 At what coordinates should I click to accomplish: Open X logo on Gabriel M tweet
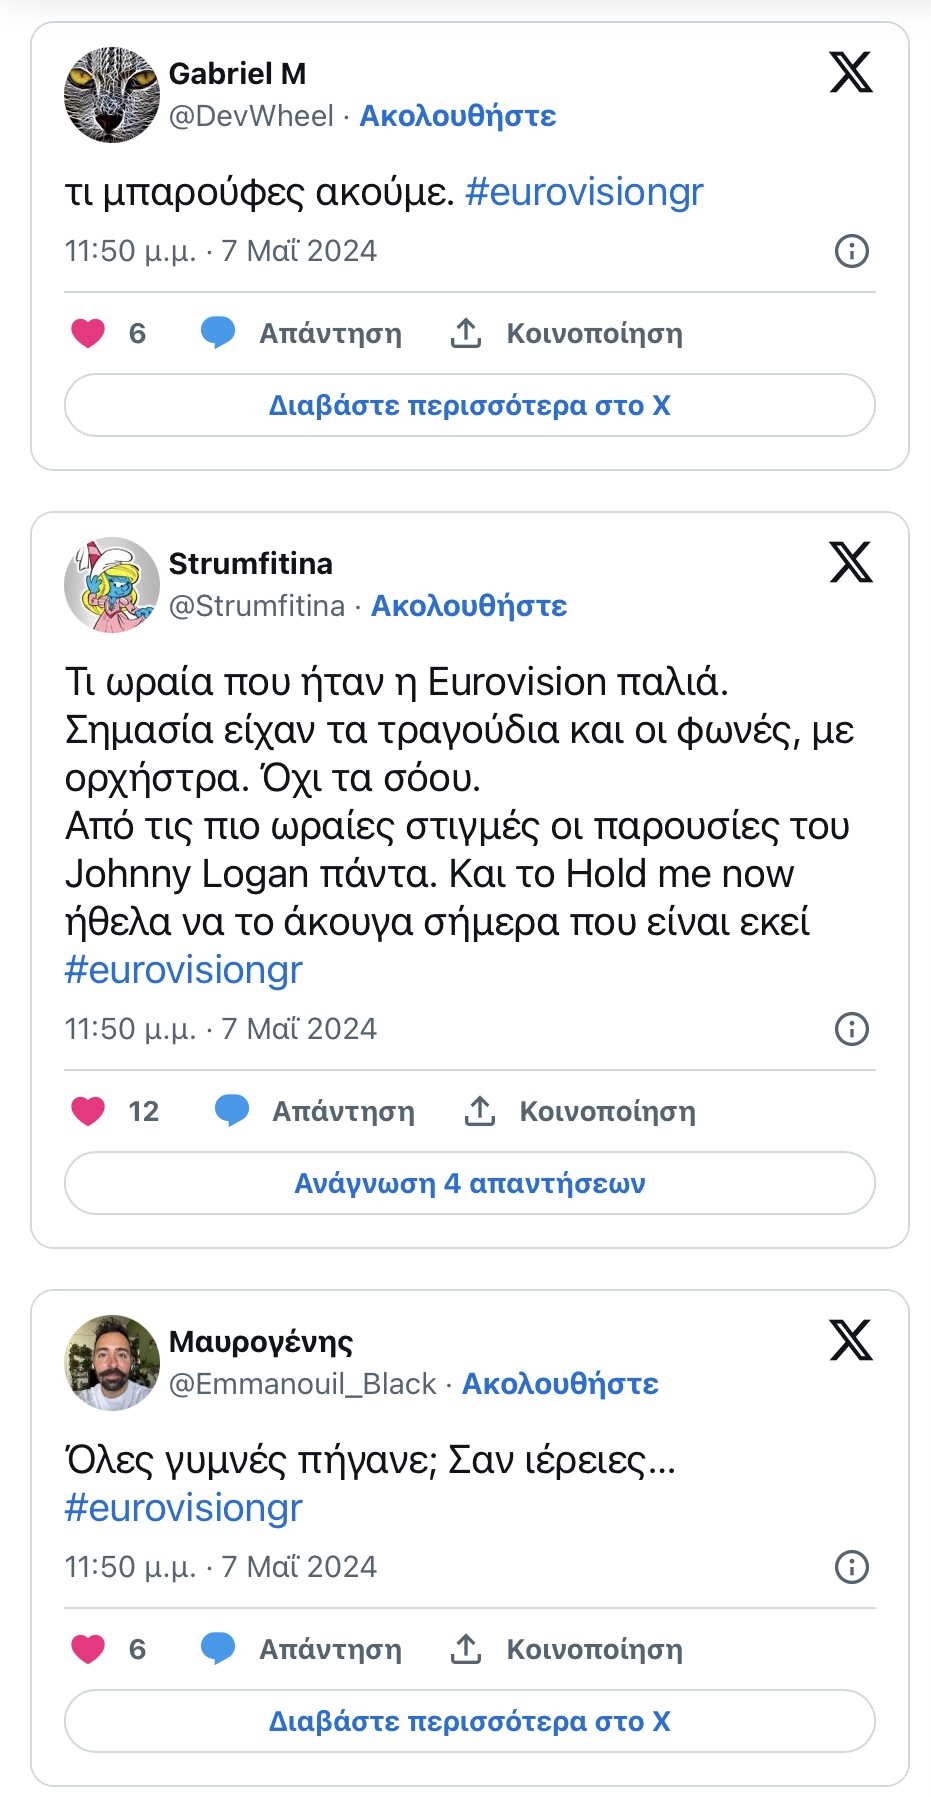851,72
